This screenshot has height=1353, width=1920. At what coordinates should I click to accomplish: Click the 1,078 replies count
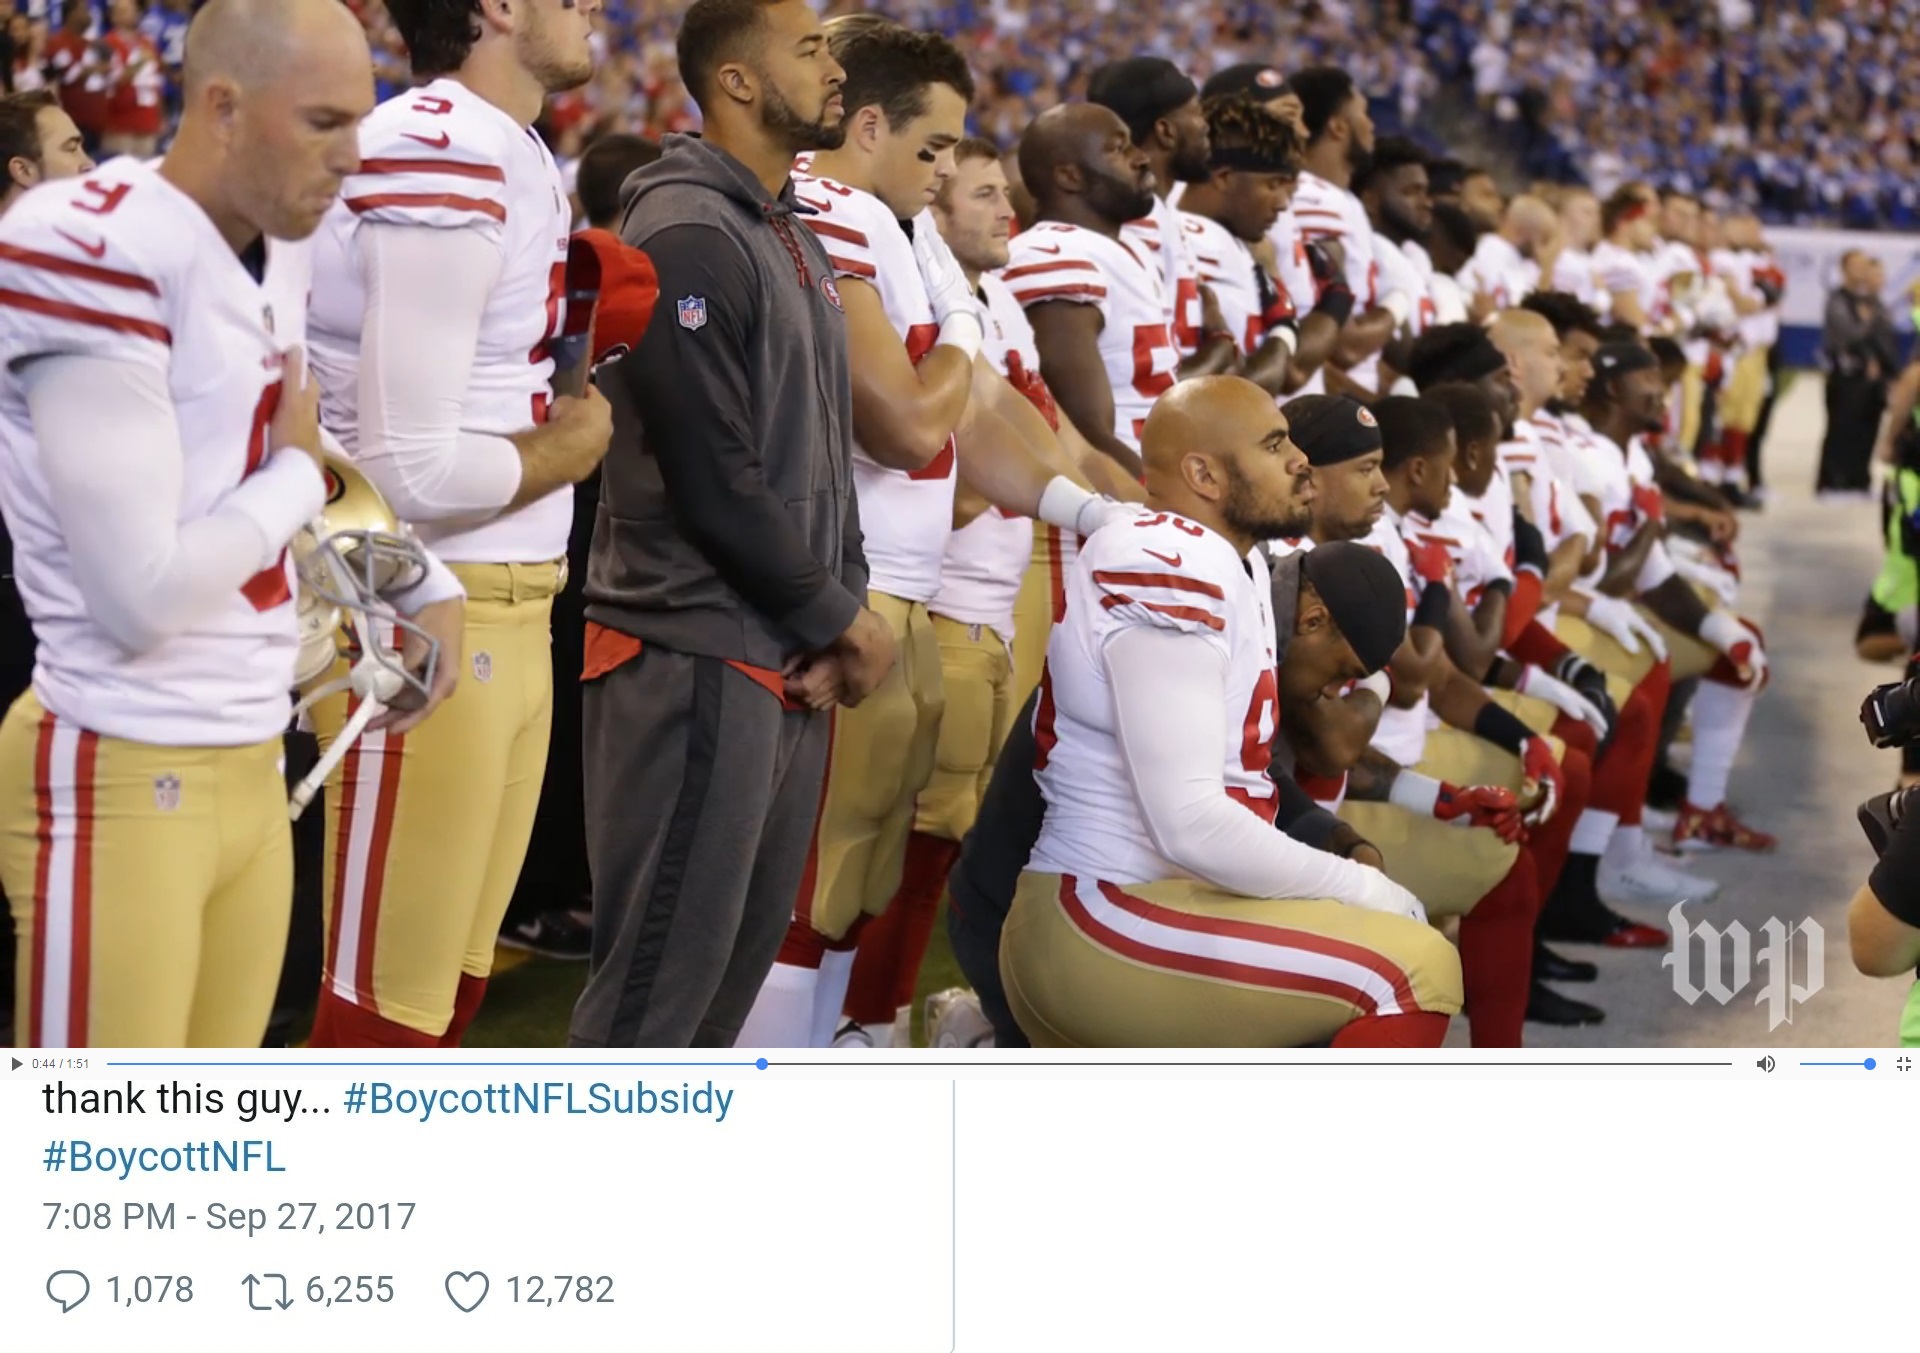click(150, 1290)
